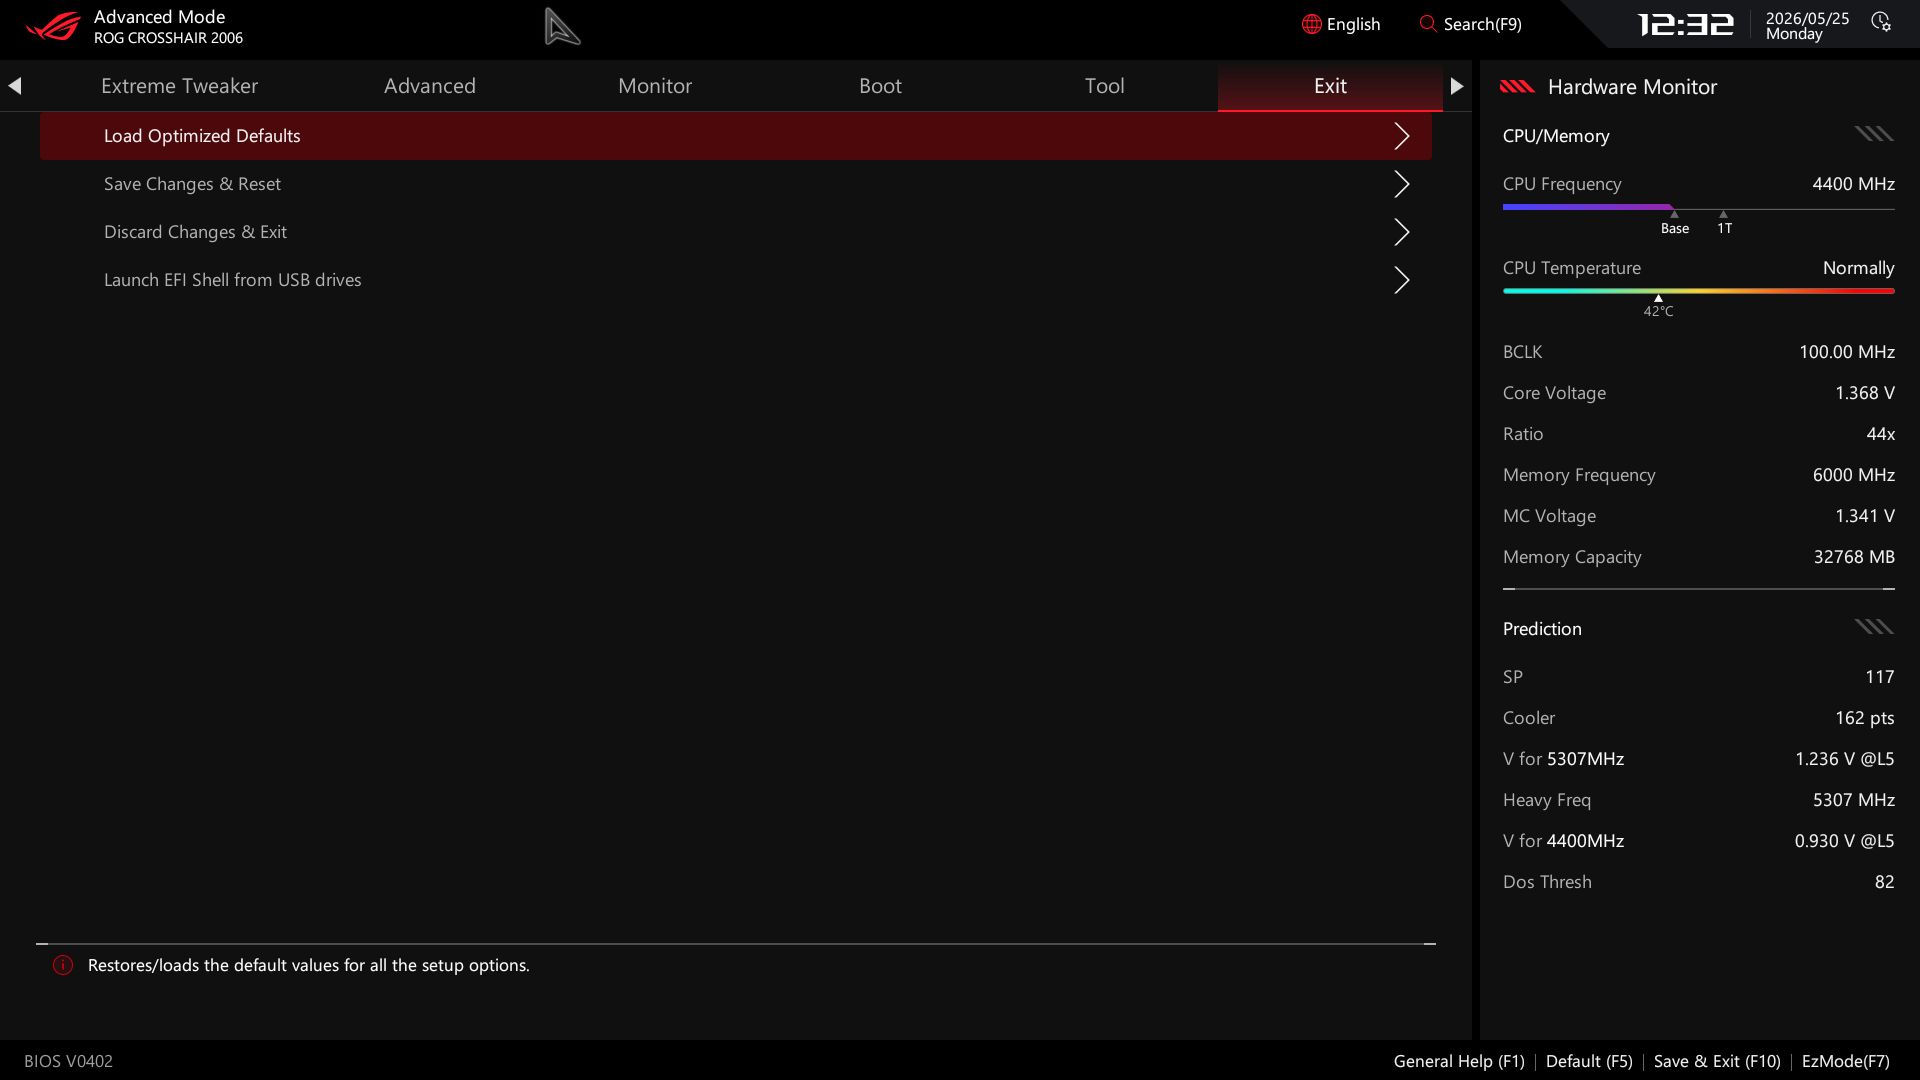Select Load Optimized Defaults
This screenshot has width=1920, height=1080.
pos(736,136)
